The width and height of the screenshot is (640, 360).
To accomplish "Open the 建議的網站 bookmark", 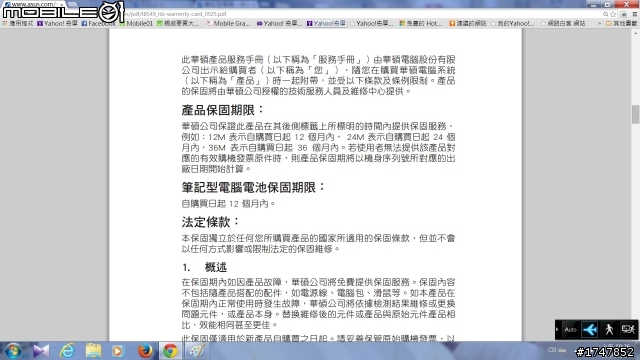I will tap(468, 23).
